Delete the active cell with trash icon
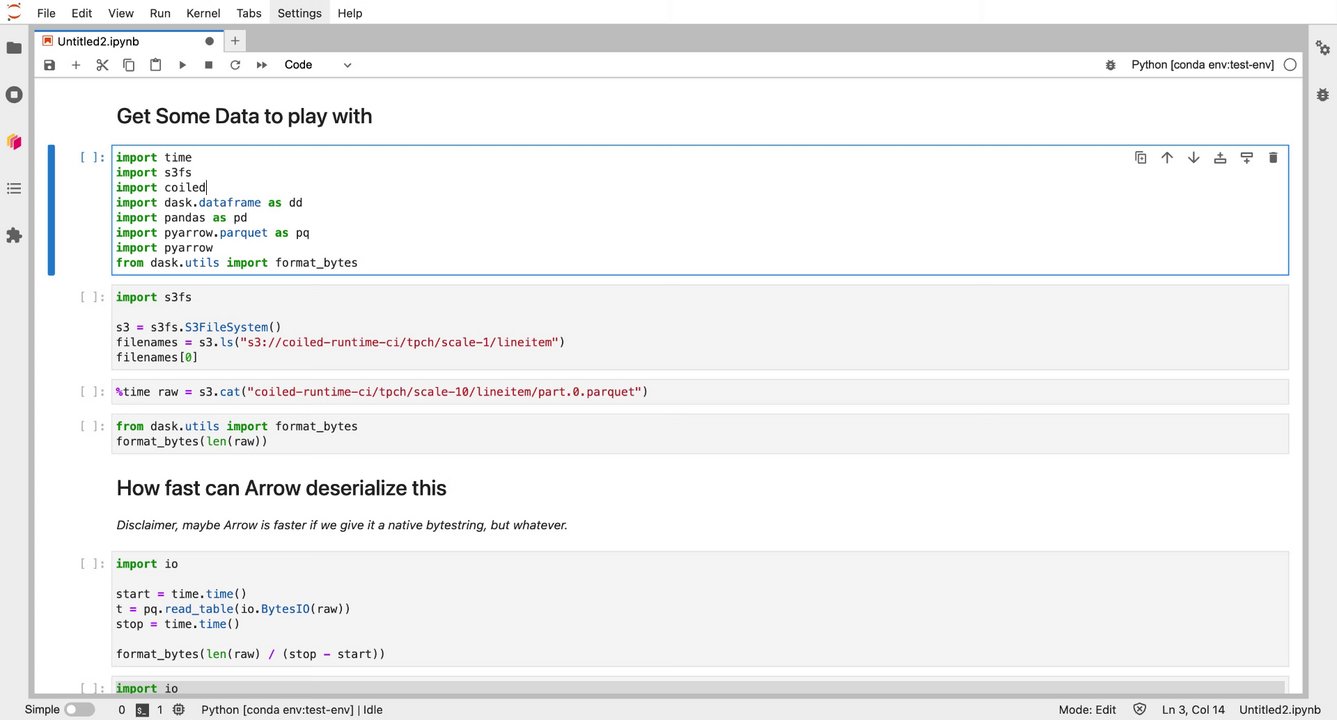Image resolution: width=1337 pixels, height=720 pixels. coord(1273,158)
